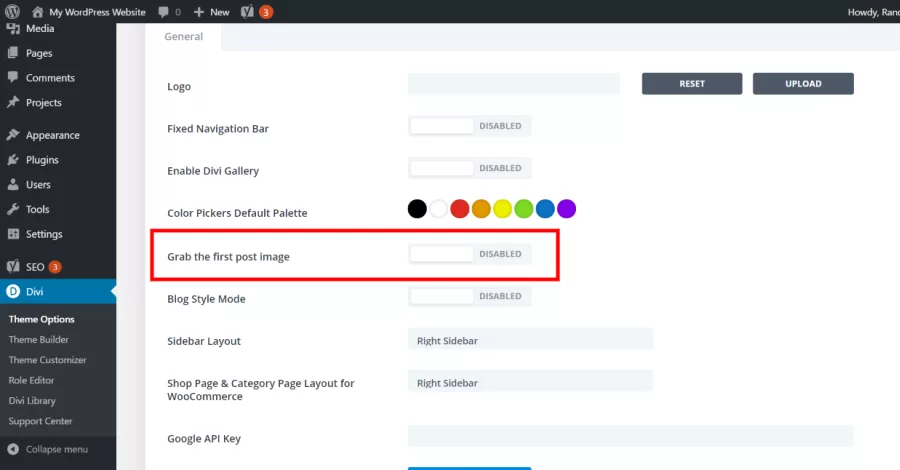Screen dimensions: 900x470
Task: Open the Projects menu label
Action: click(x=44, y=103)
